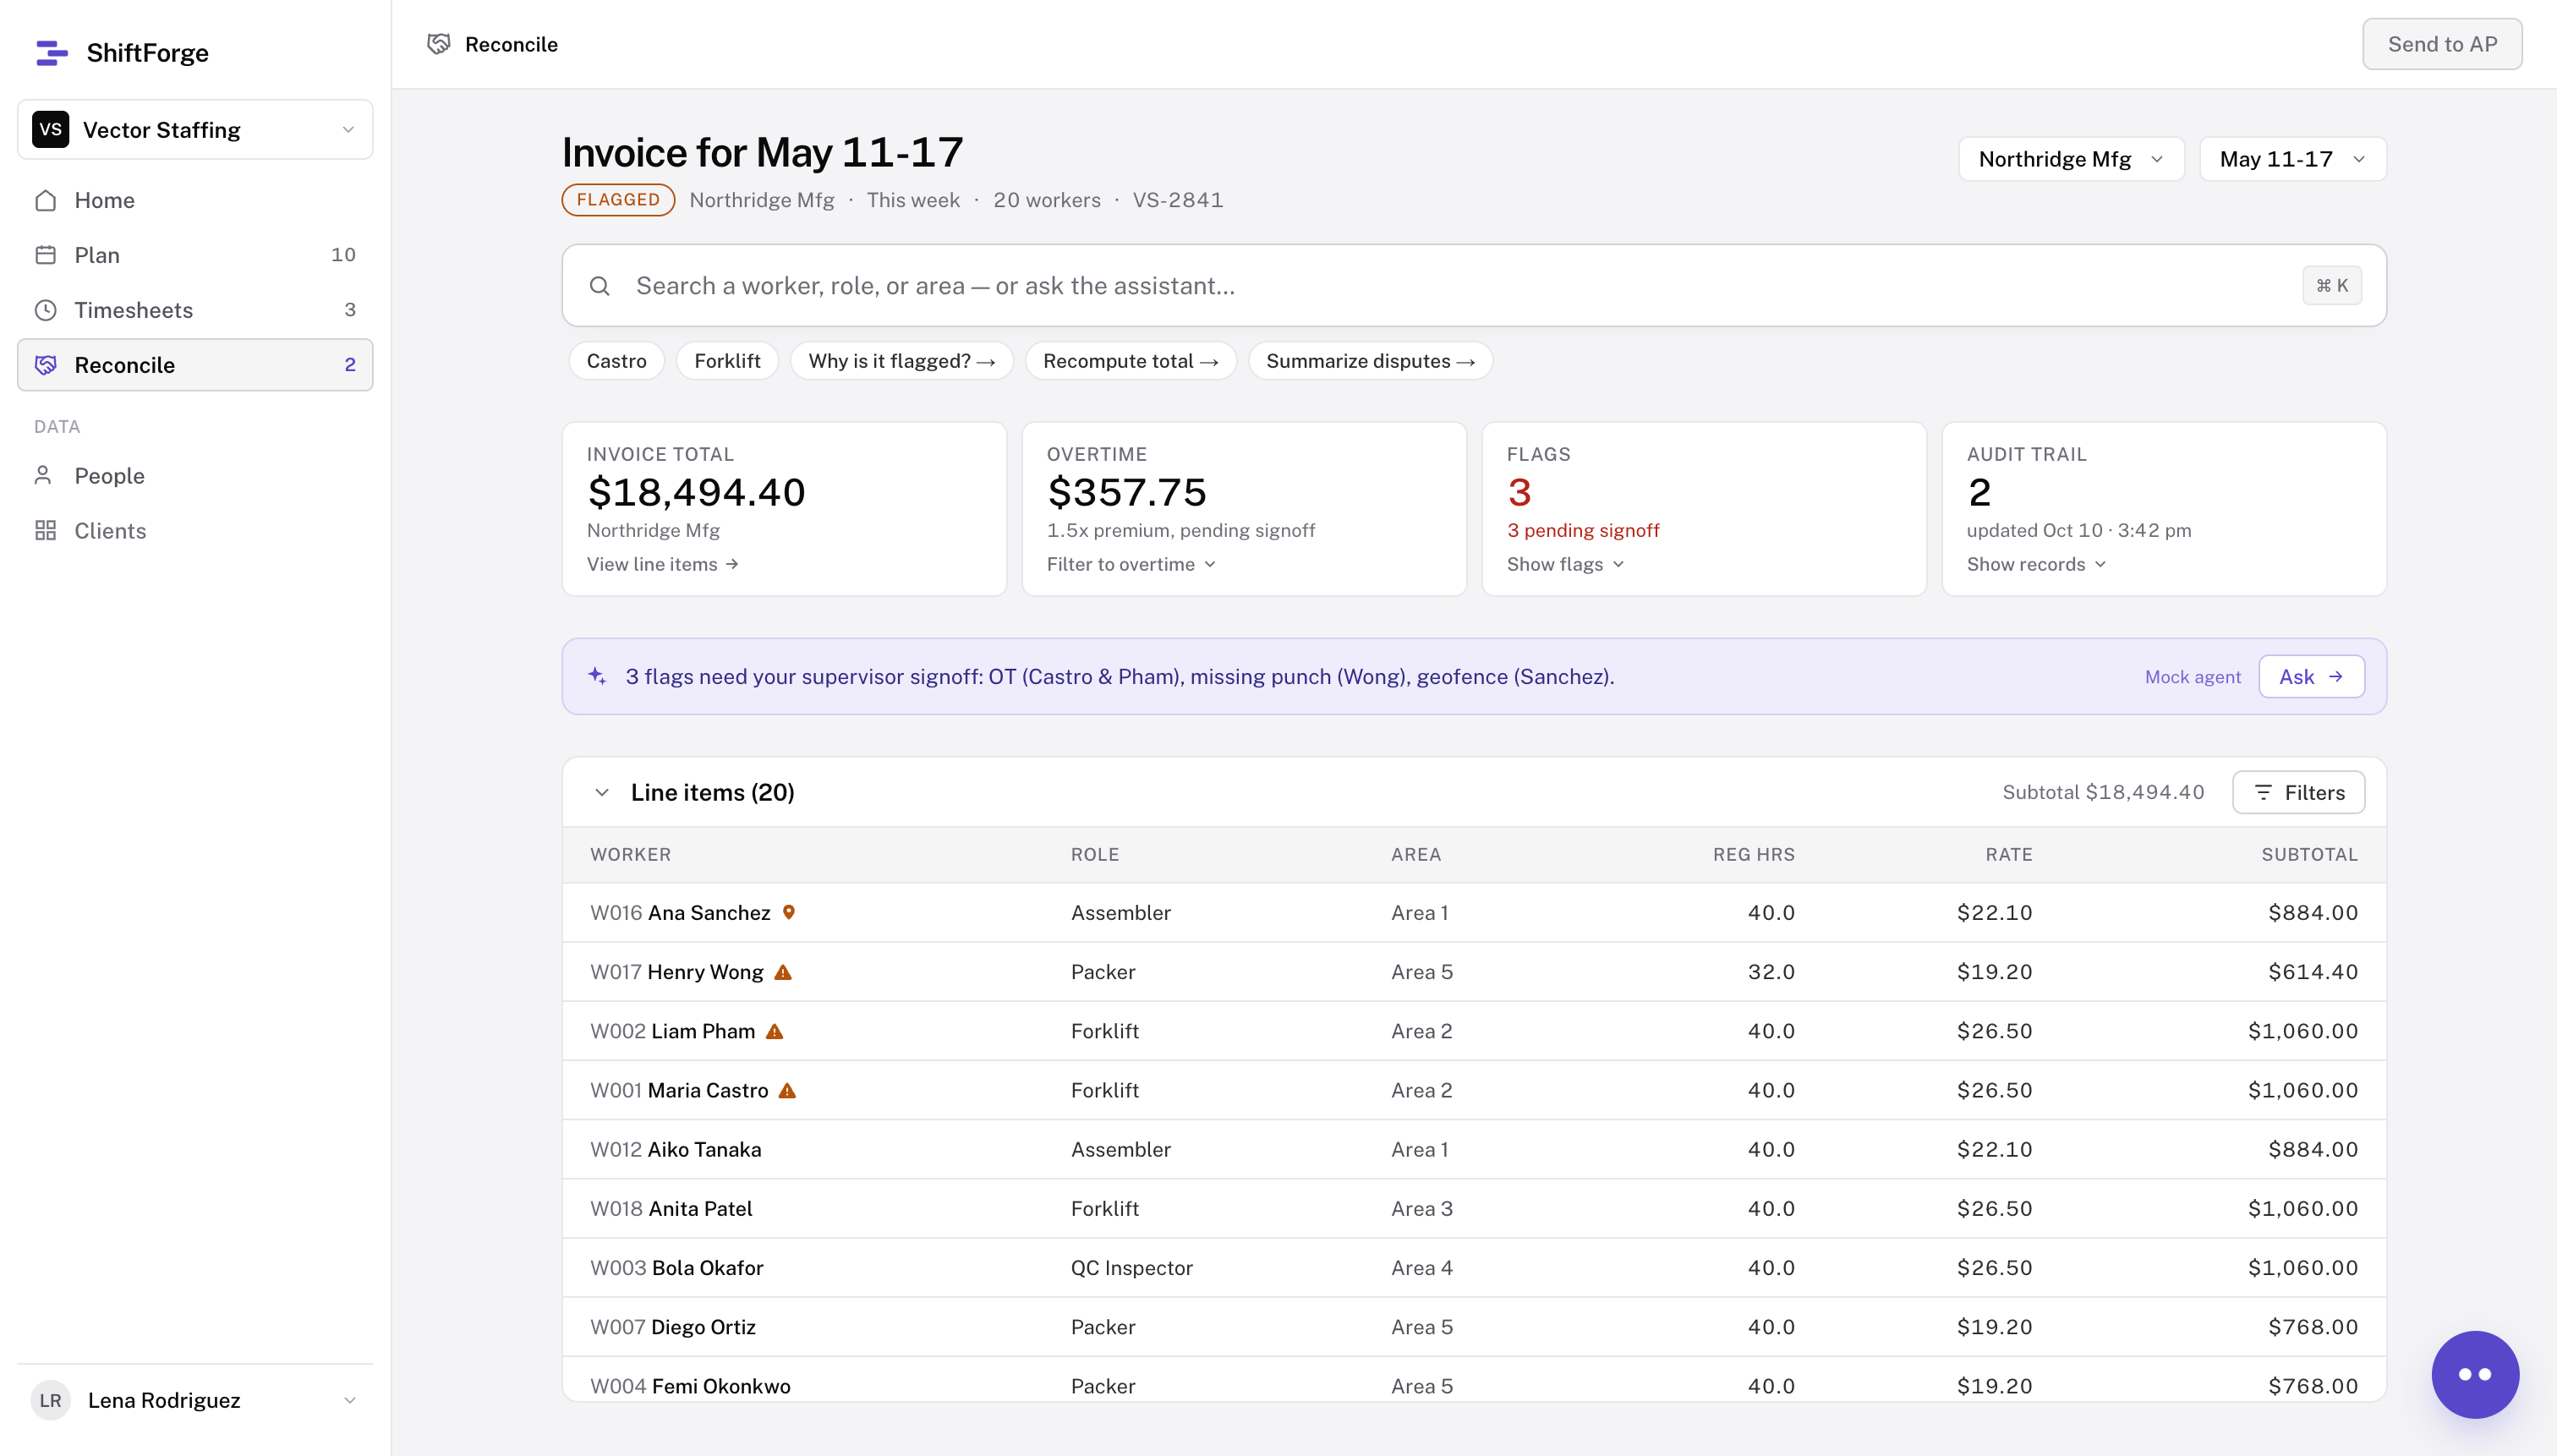The height and width of the screenshot is (1456, 2557).
Task: Open the People data page
Action: click(195, 475)
